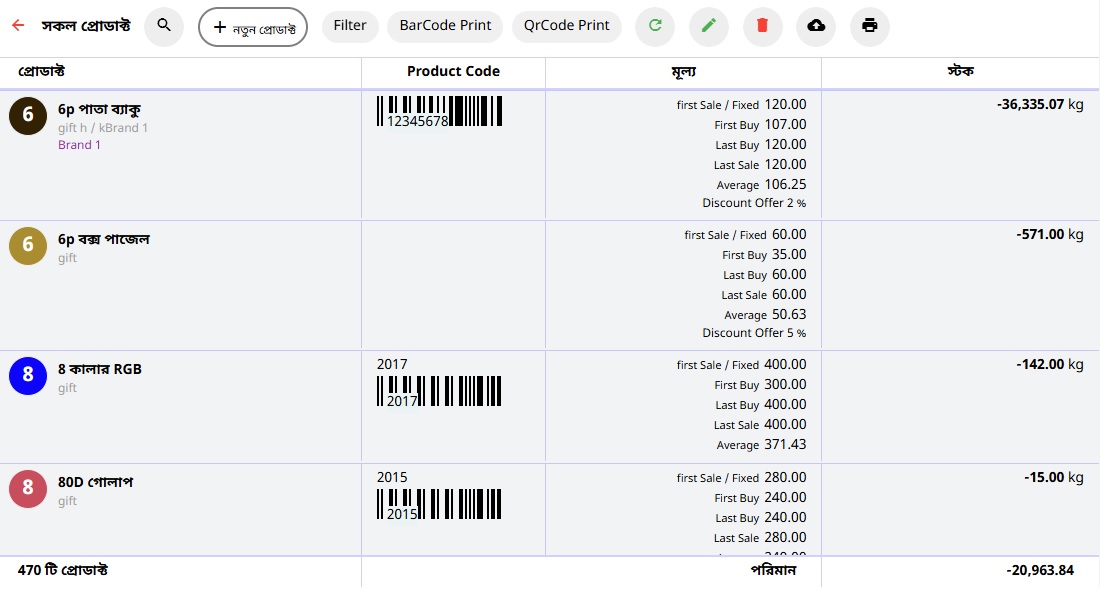Click barcode 12345678 image

point(440,112)
